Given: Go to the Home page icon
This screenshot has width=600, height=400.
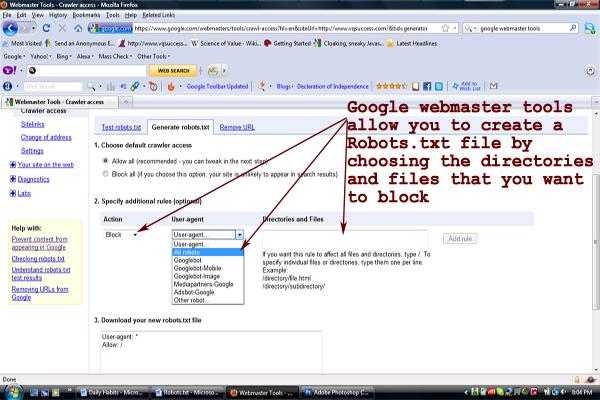Looking at the screenshot, I should point(78,28).
